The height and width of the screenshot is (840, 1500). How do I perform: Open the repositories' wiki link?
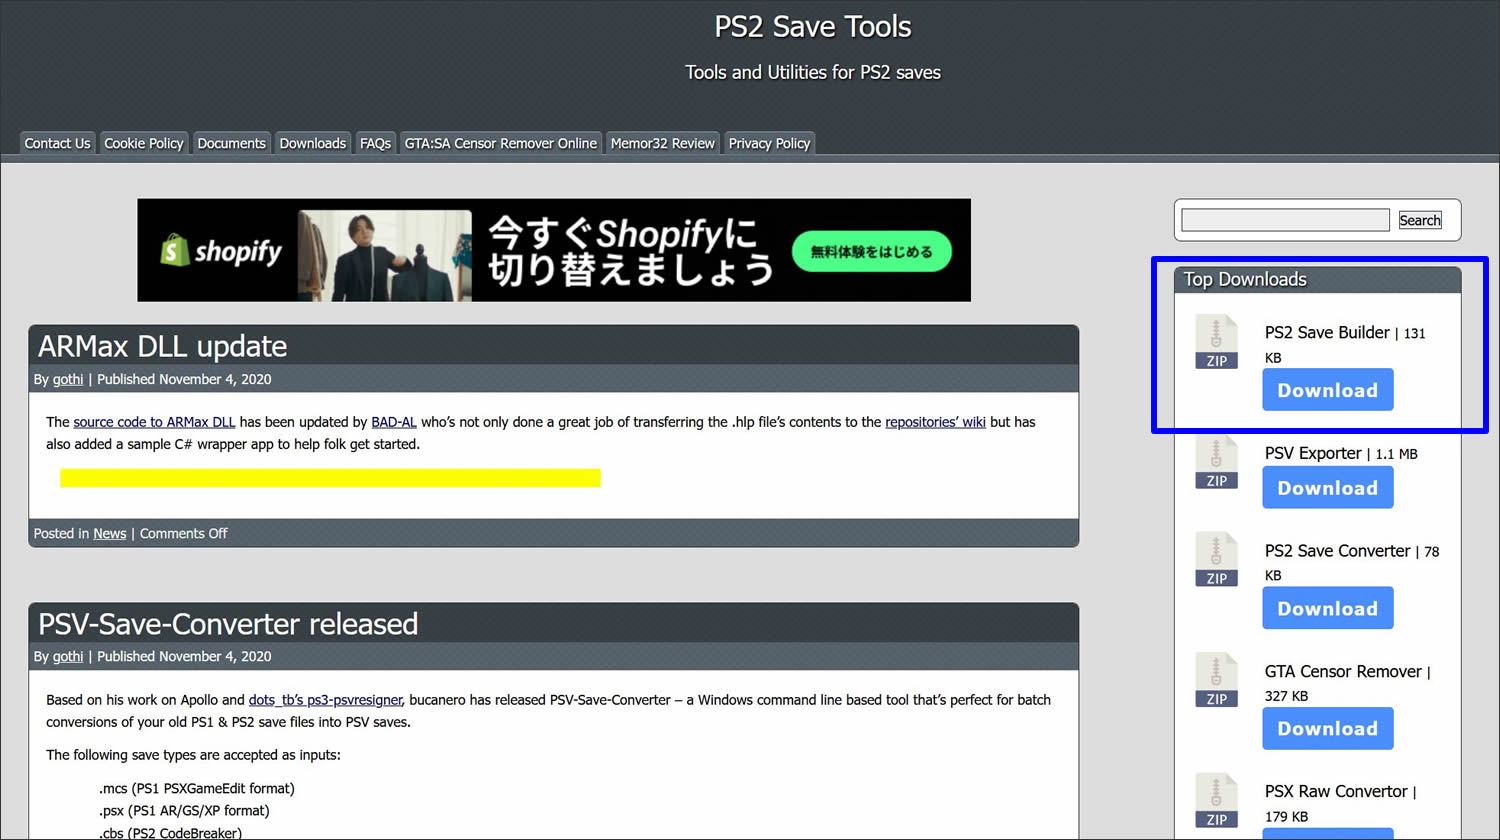935,422
